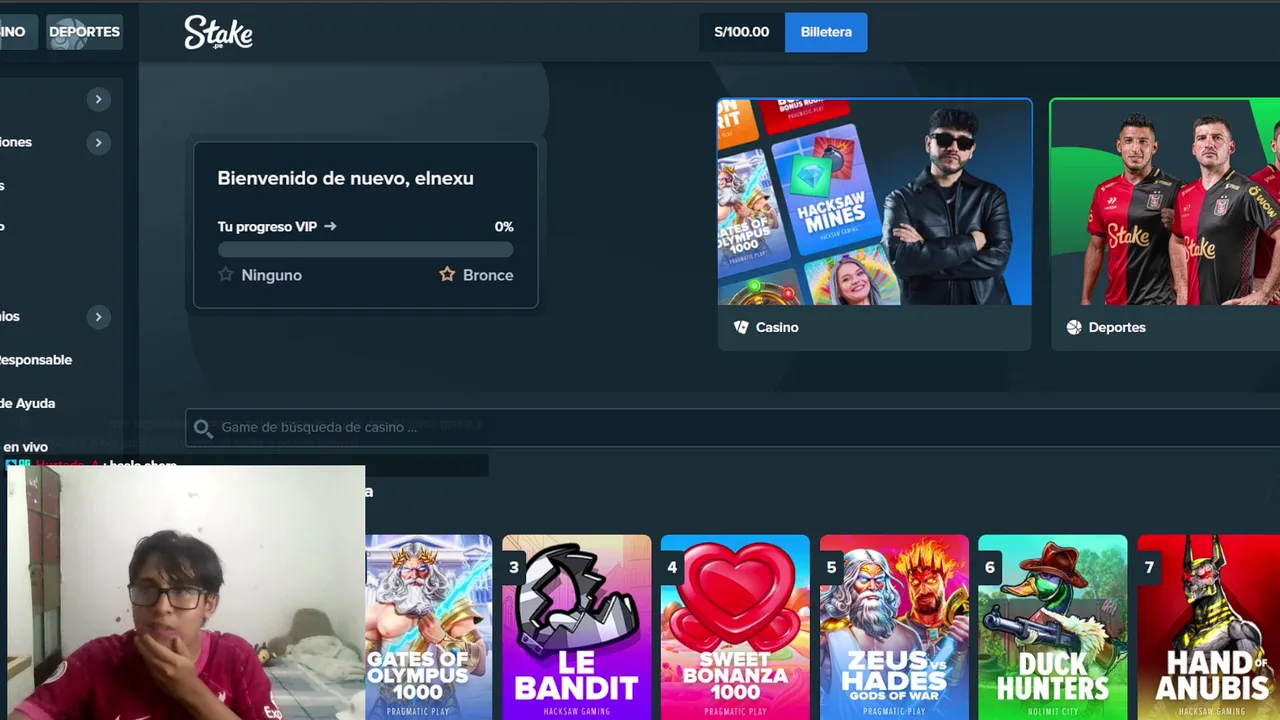The image size is (1280, 720).
Task: Switch to the Deportes tab
Action: point(84,32)
